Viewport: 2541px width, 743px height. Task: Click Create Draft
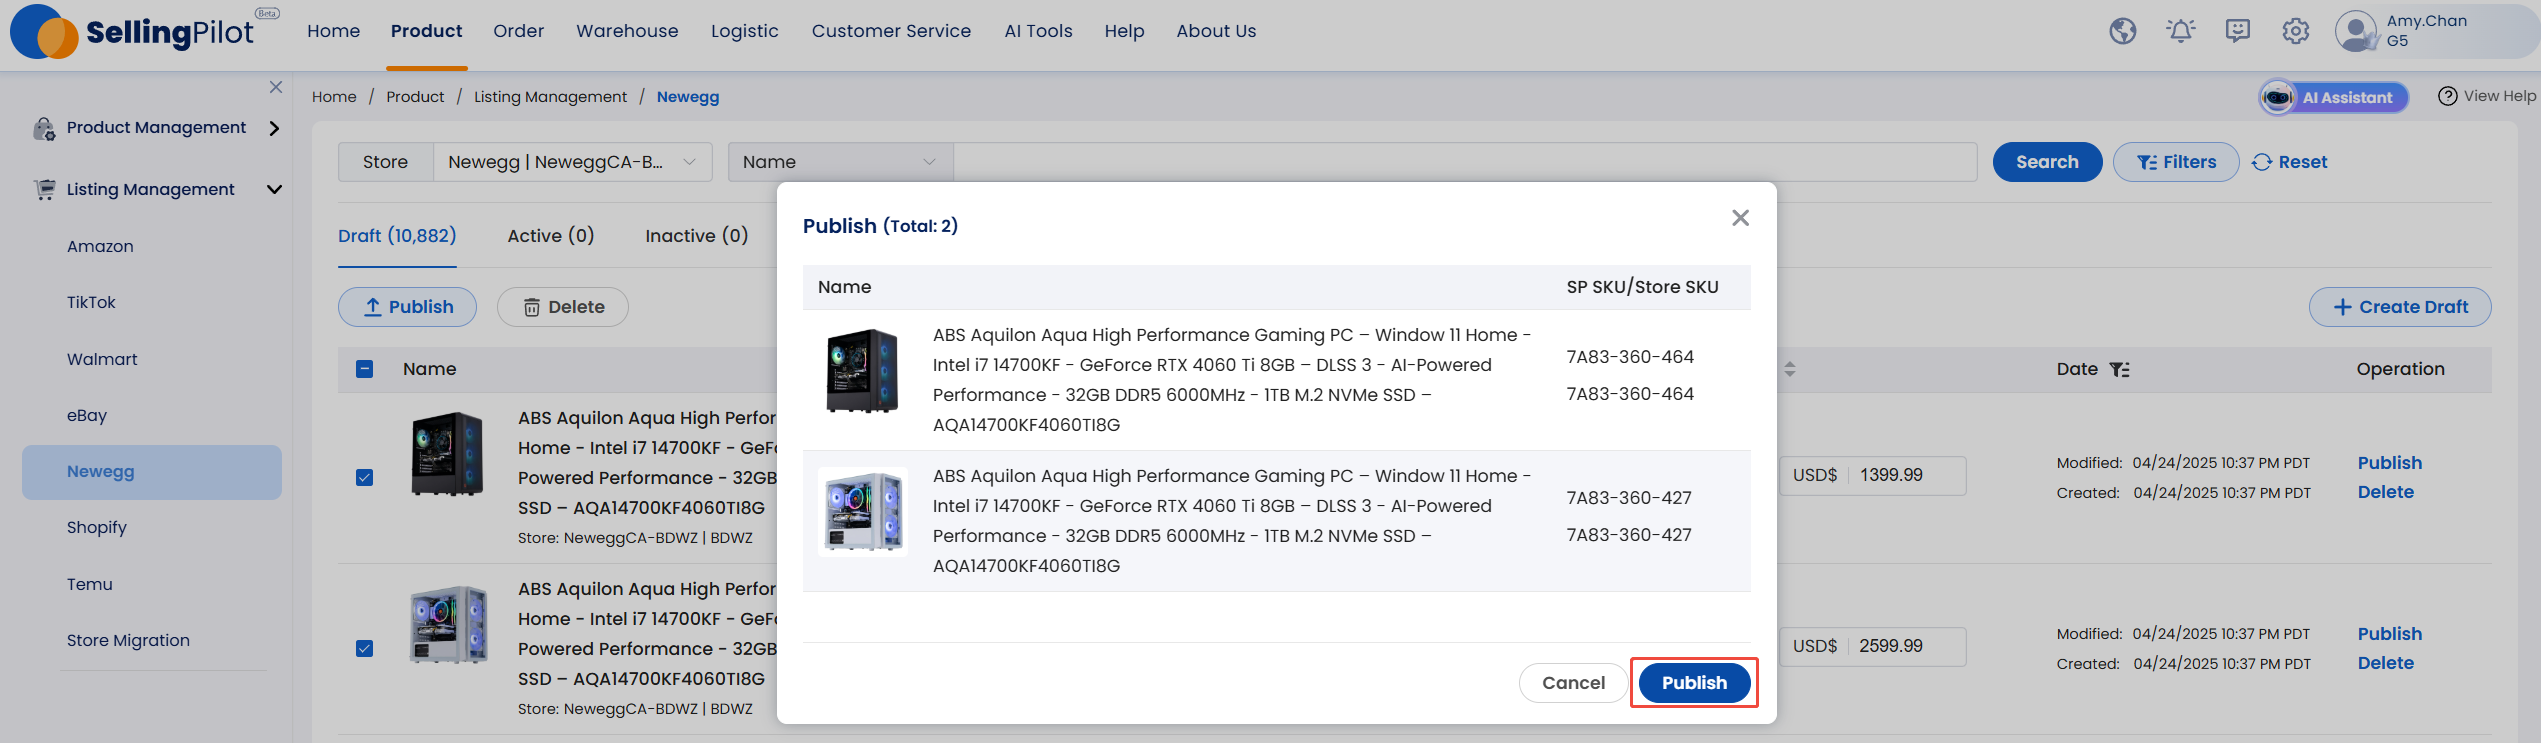pyautogui.click(x=2400, y=307)
